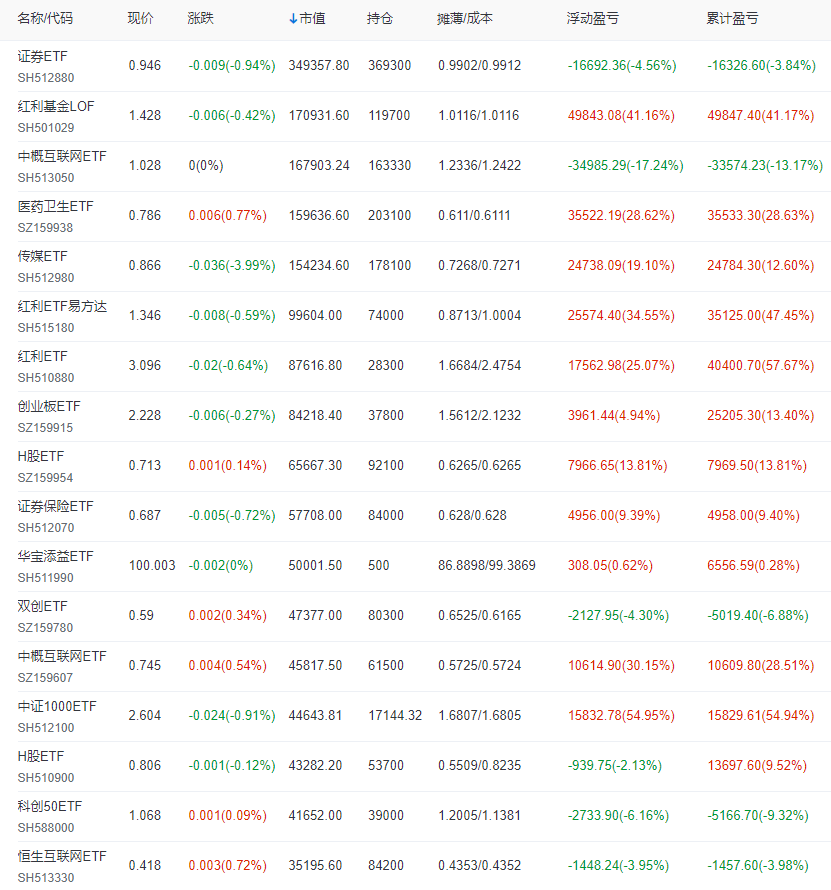Click cumulative profit 49847.40(41.17%)

761,115
